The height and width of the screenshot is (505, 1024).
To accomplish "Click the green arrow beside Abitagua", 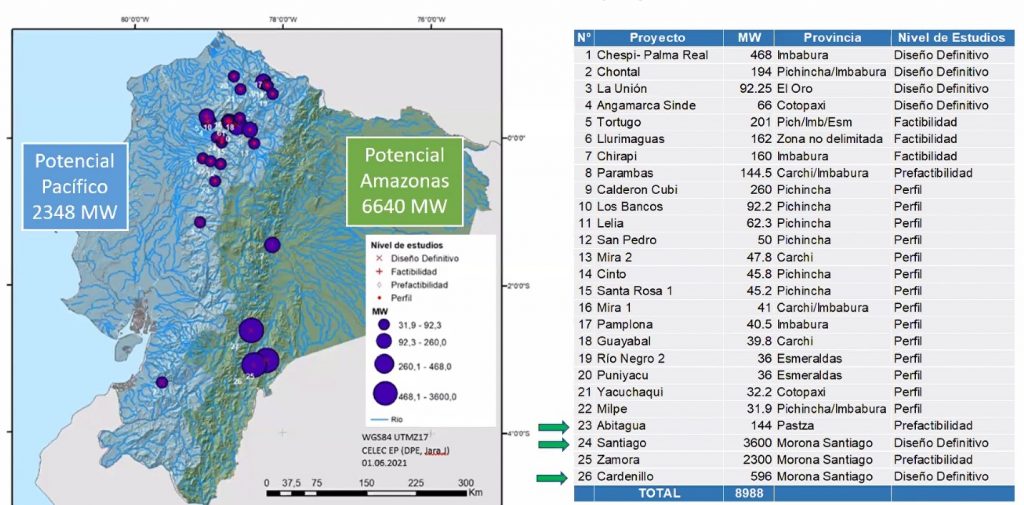I will [553, 427].
